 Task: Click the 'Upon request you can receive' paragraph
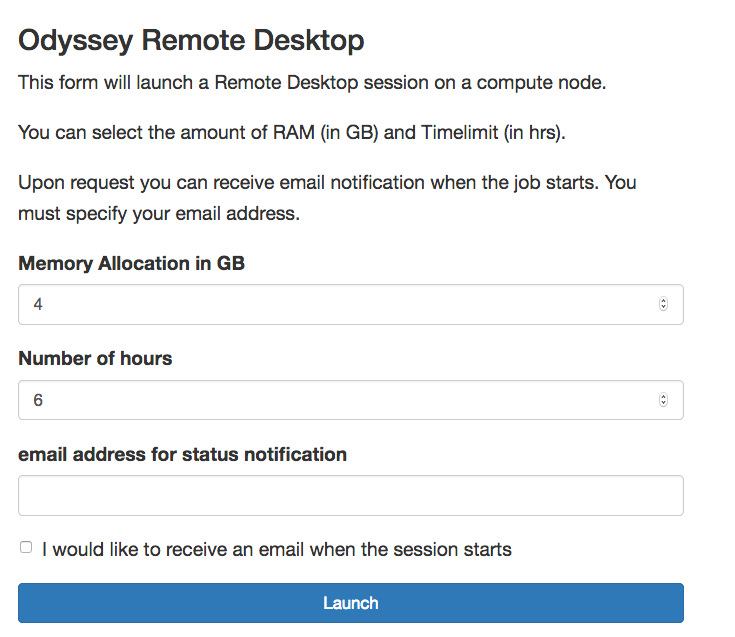pos(327,198)
